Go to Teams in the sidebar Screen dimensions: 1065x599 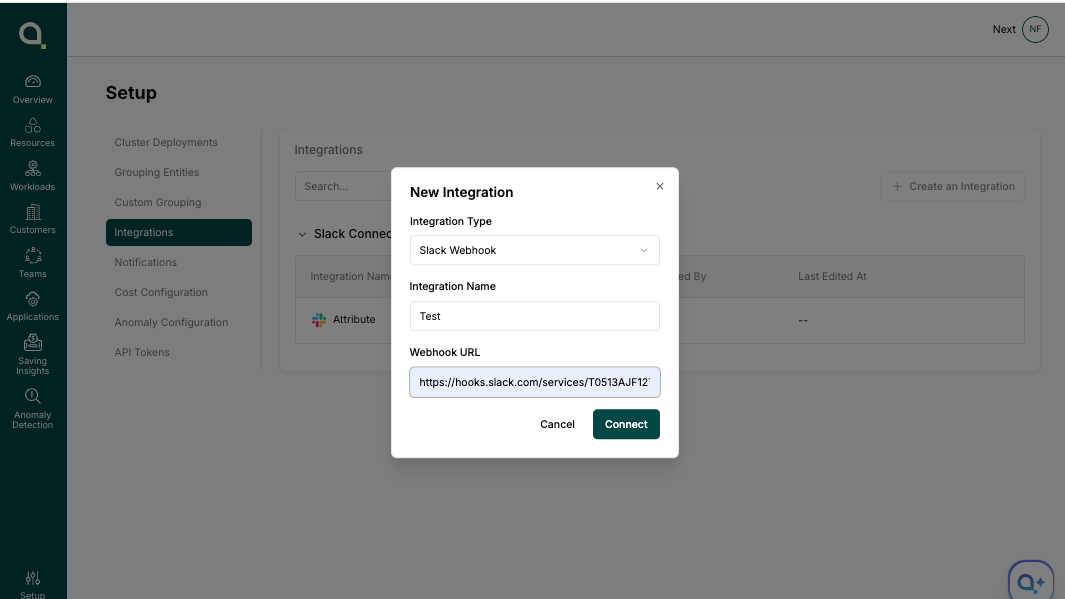click(33, 264)
